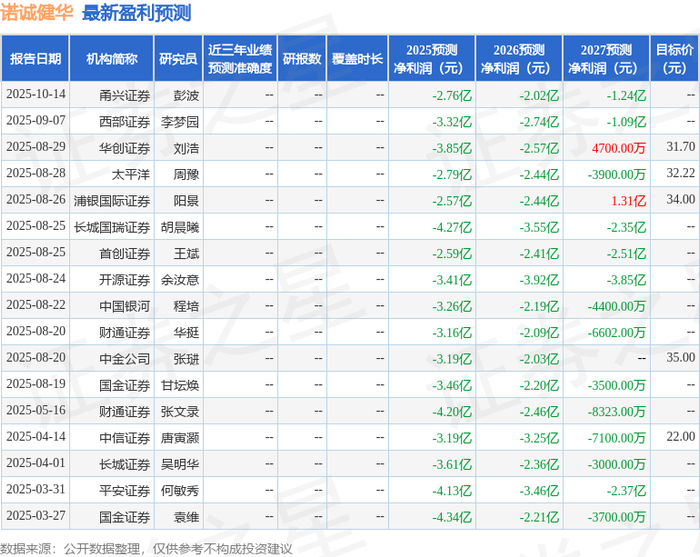
Task: Click the date 2025-05-16
Action: 36,410
